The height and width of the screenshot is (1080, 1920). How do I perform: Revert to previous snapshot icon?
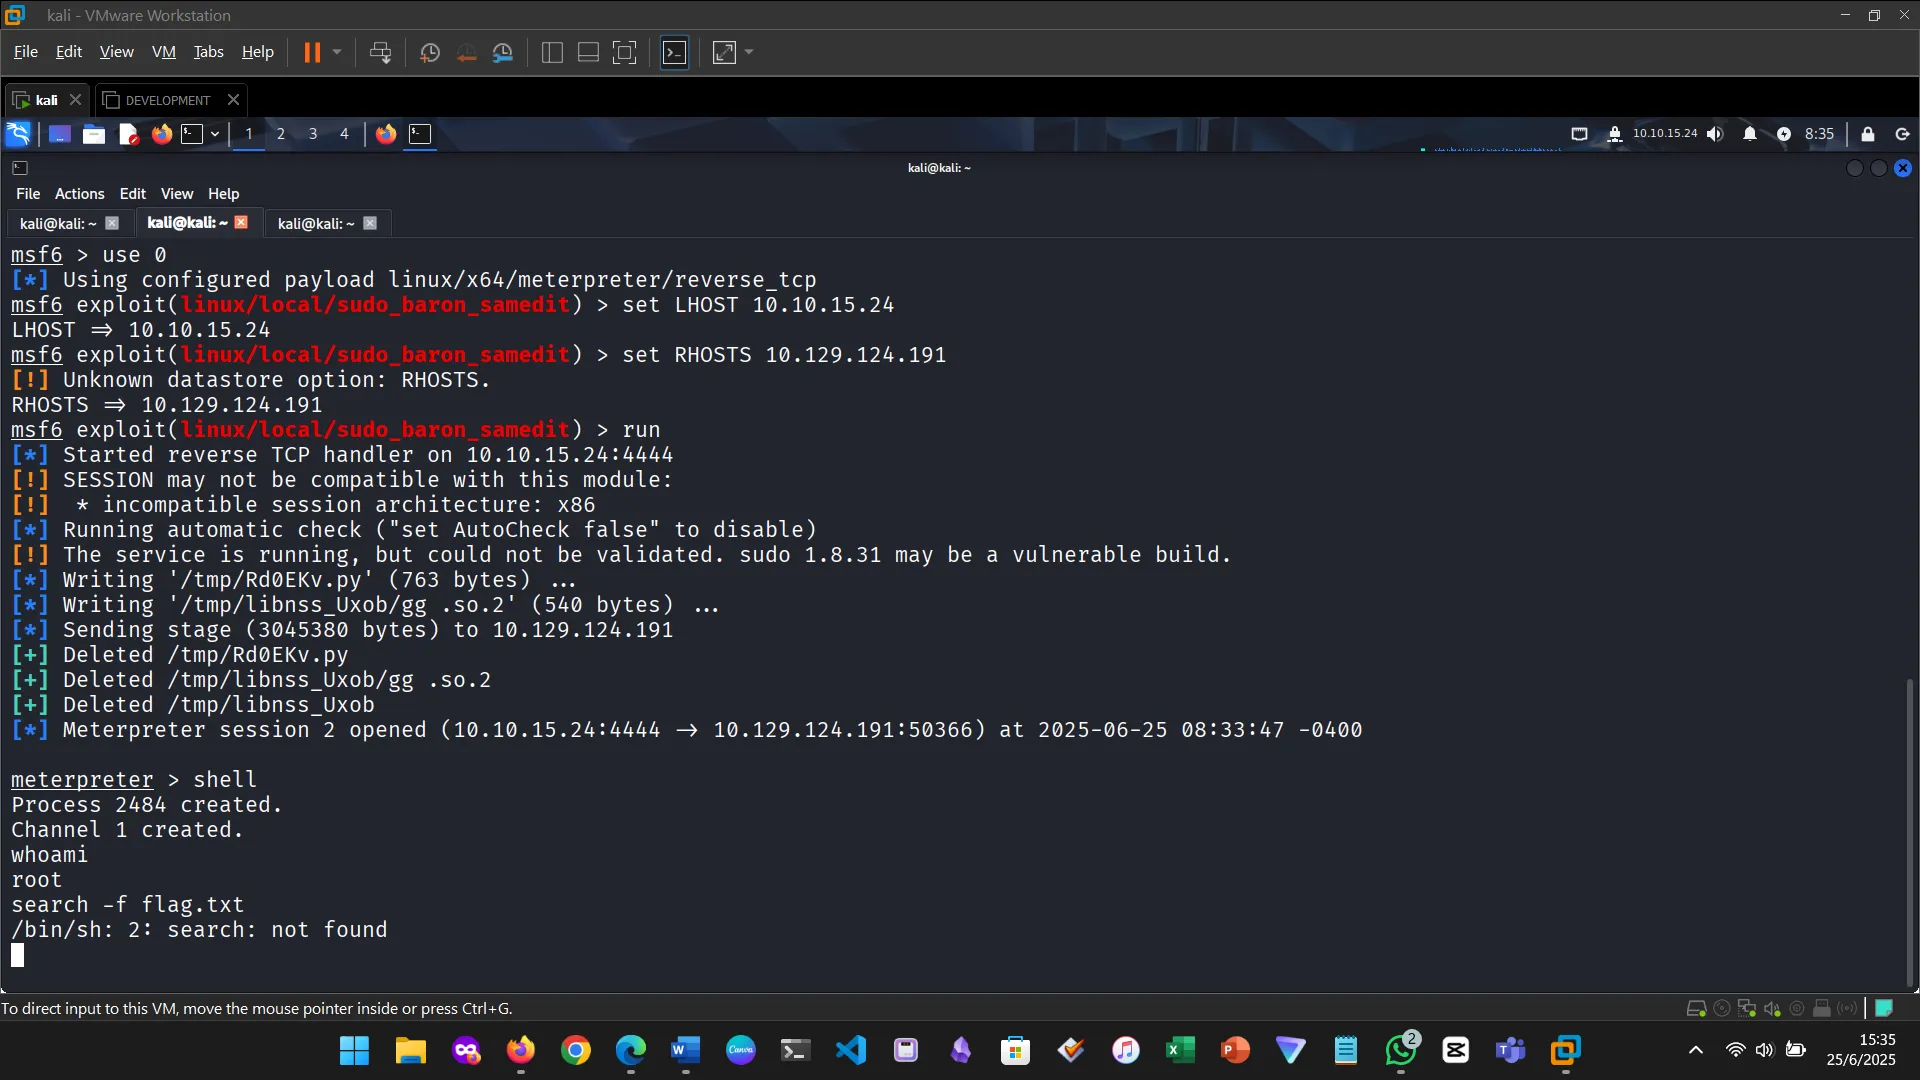click(466, 52)
